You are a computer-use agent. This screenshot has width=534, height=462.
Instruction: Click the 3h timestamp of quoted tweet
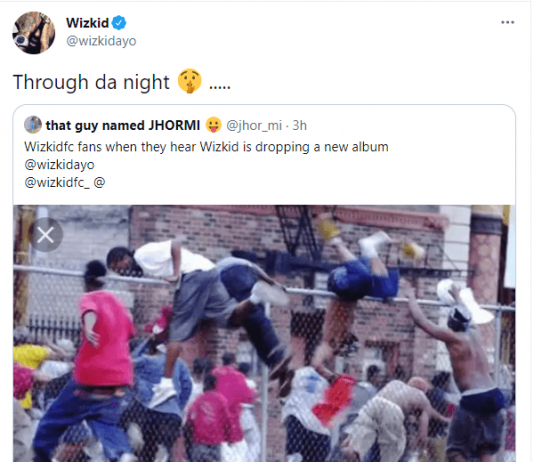point(300,125)
